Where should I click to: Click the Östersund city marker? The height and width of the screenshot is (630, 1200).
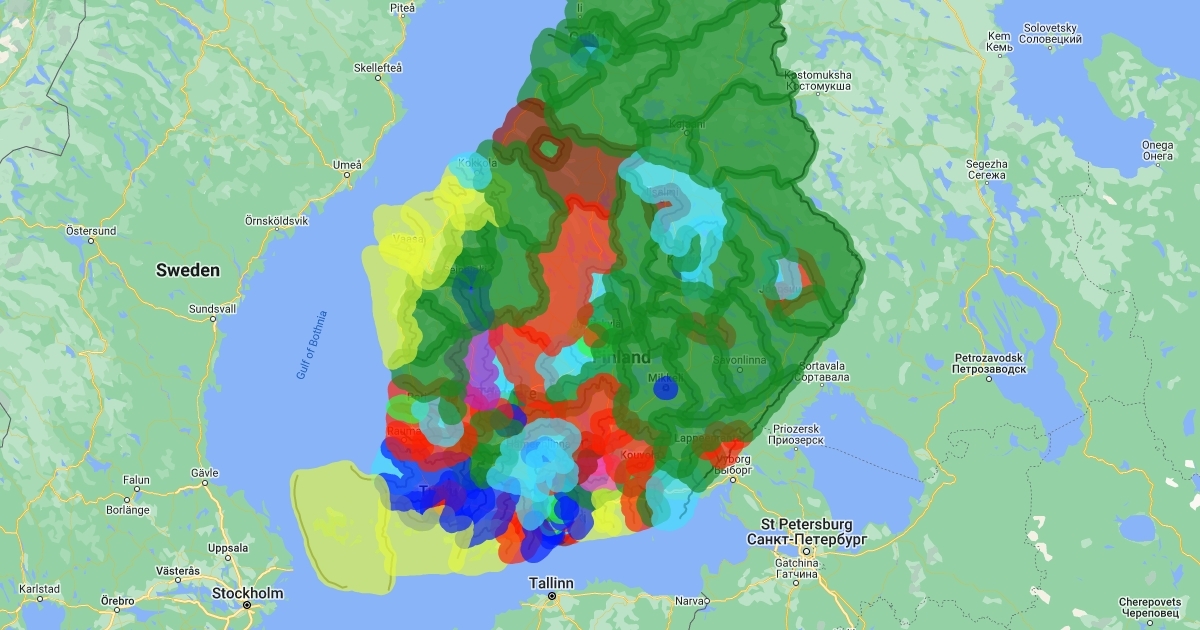tap(90, 243)
